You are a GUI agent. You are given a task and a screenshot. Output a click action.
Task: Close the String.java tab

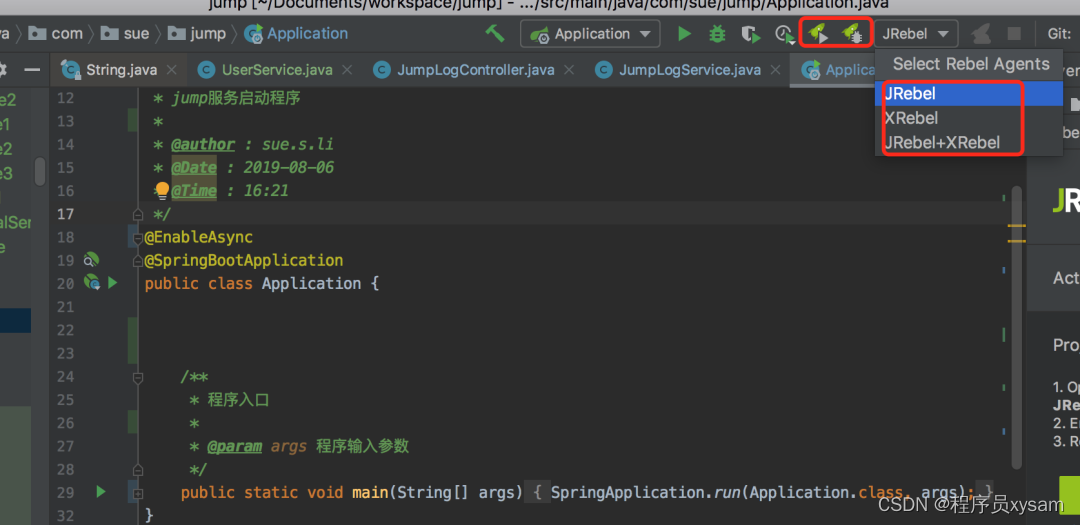172,70
